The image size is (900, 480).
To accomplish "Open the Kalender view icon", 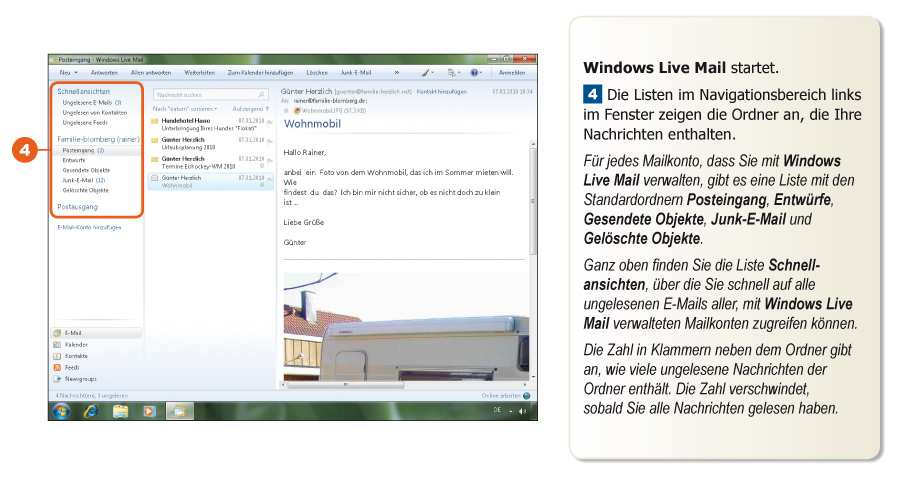I will [x=56, y=344].
